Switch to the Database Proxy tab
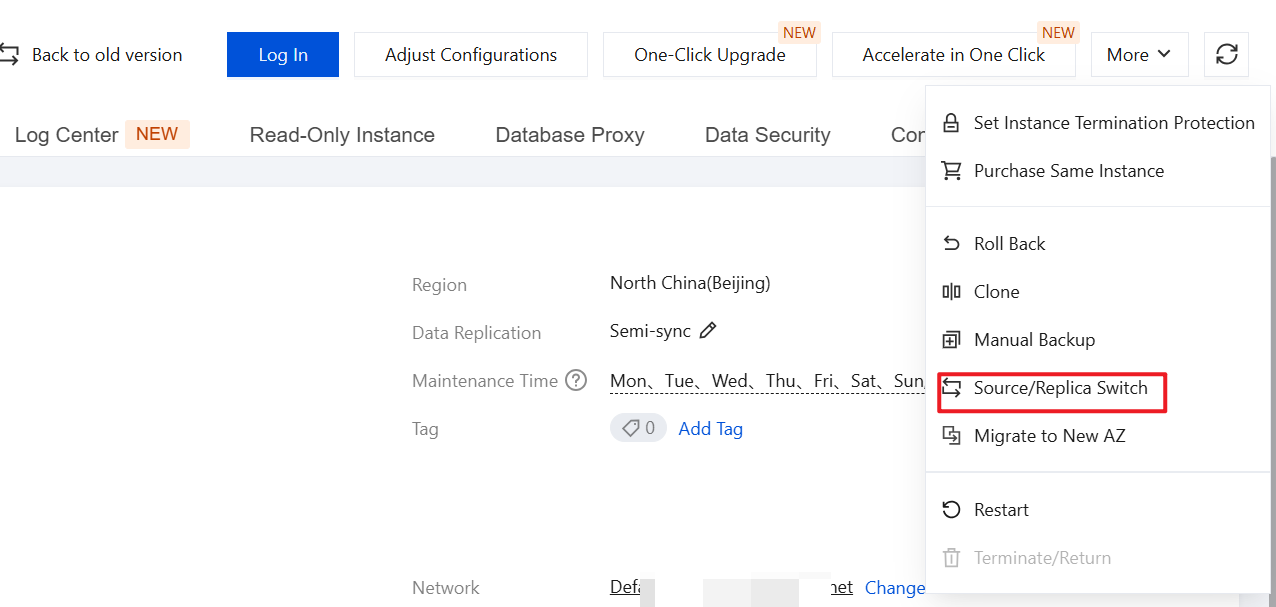 (570, 135)
